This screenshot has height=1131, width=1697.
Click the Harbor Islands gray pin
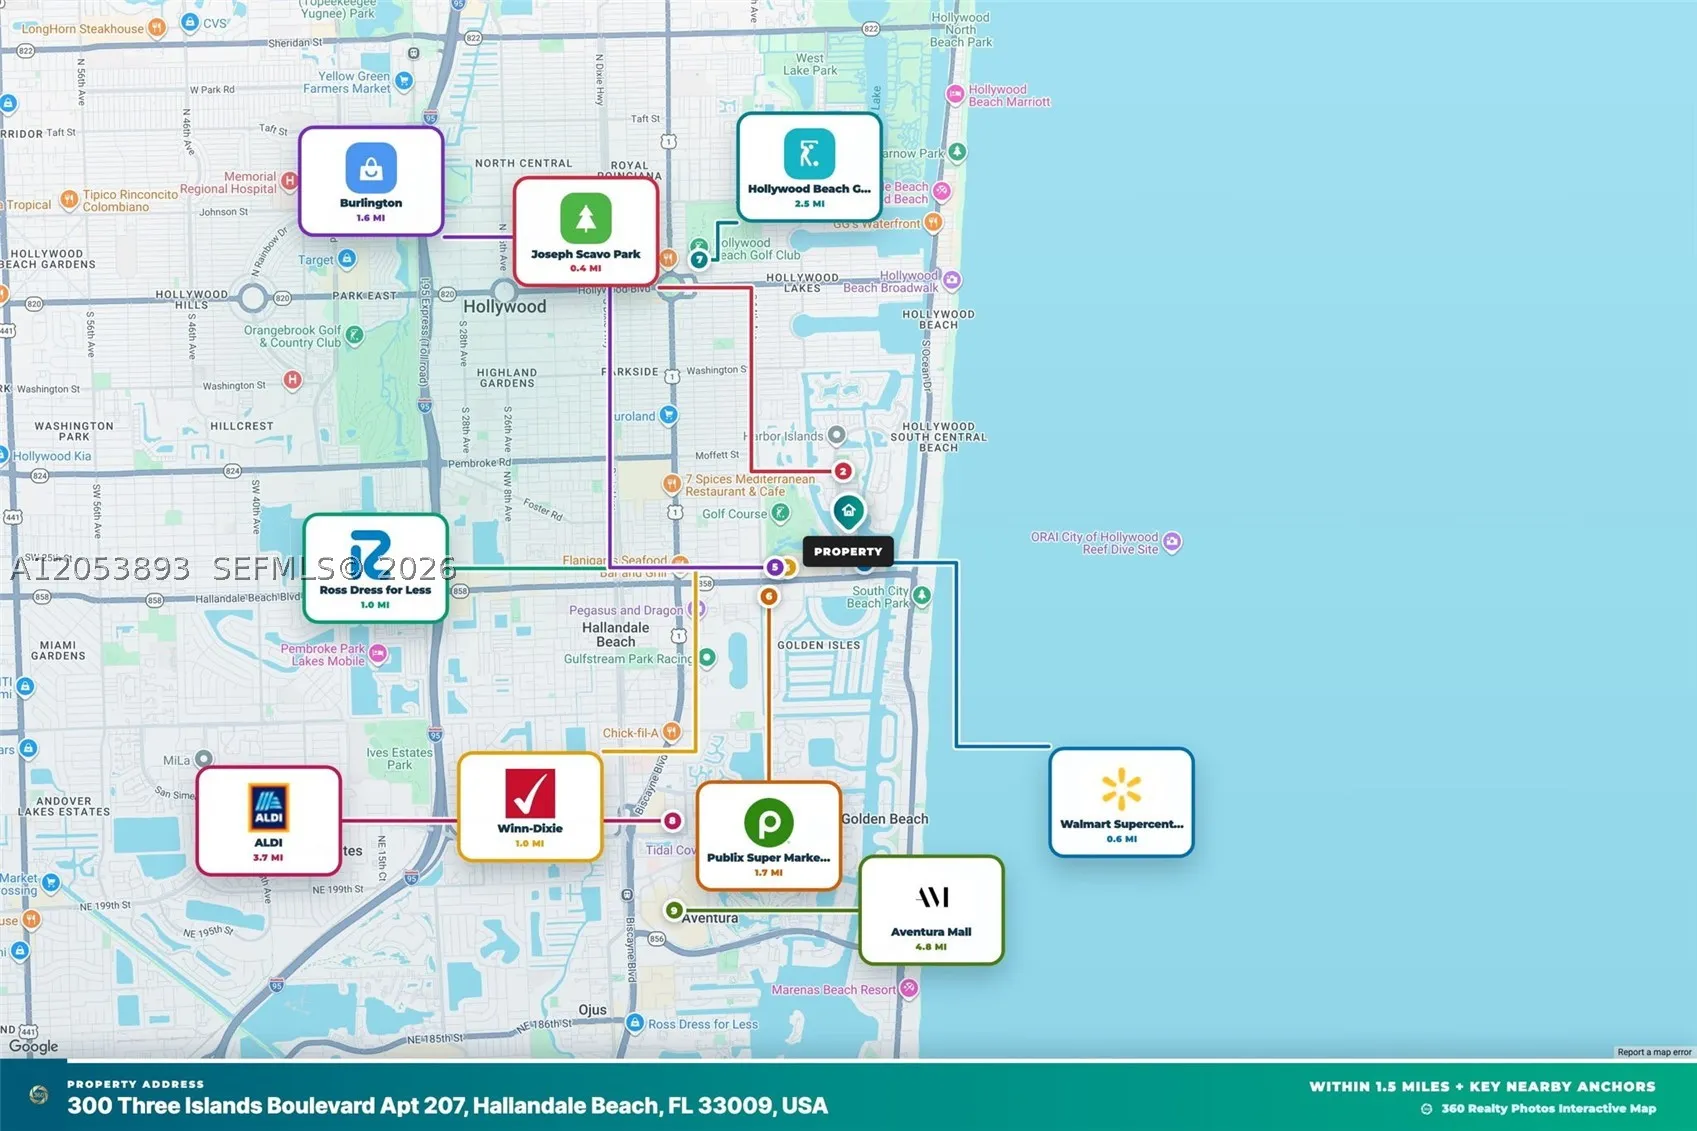pyautogui.click(x=837, y=435)
